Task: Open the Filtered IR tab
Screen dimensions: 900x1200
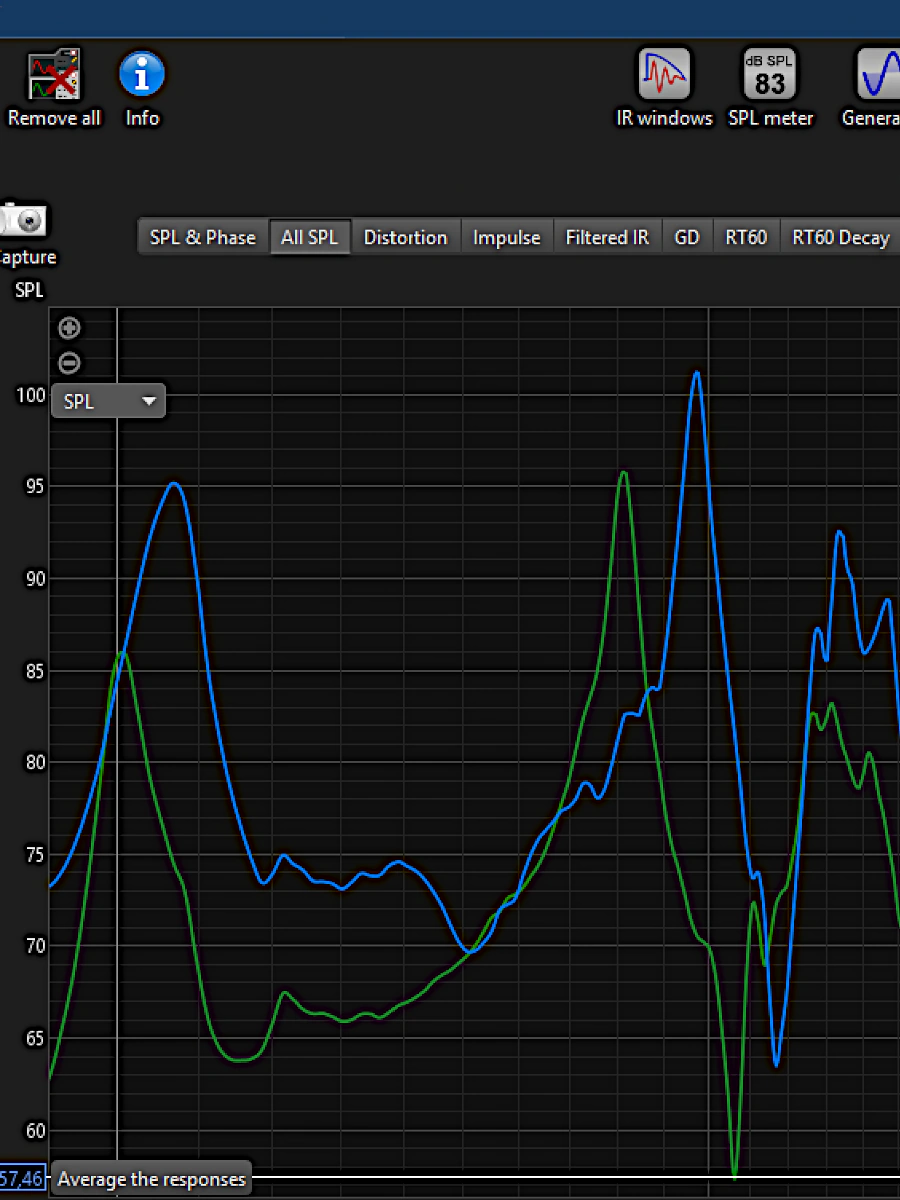Action: 607,237
